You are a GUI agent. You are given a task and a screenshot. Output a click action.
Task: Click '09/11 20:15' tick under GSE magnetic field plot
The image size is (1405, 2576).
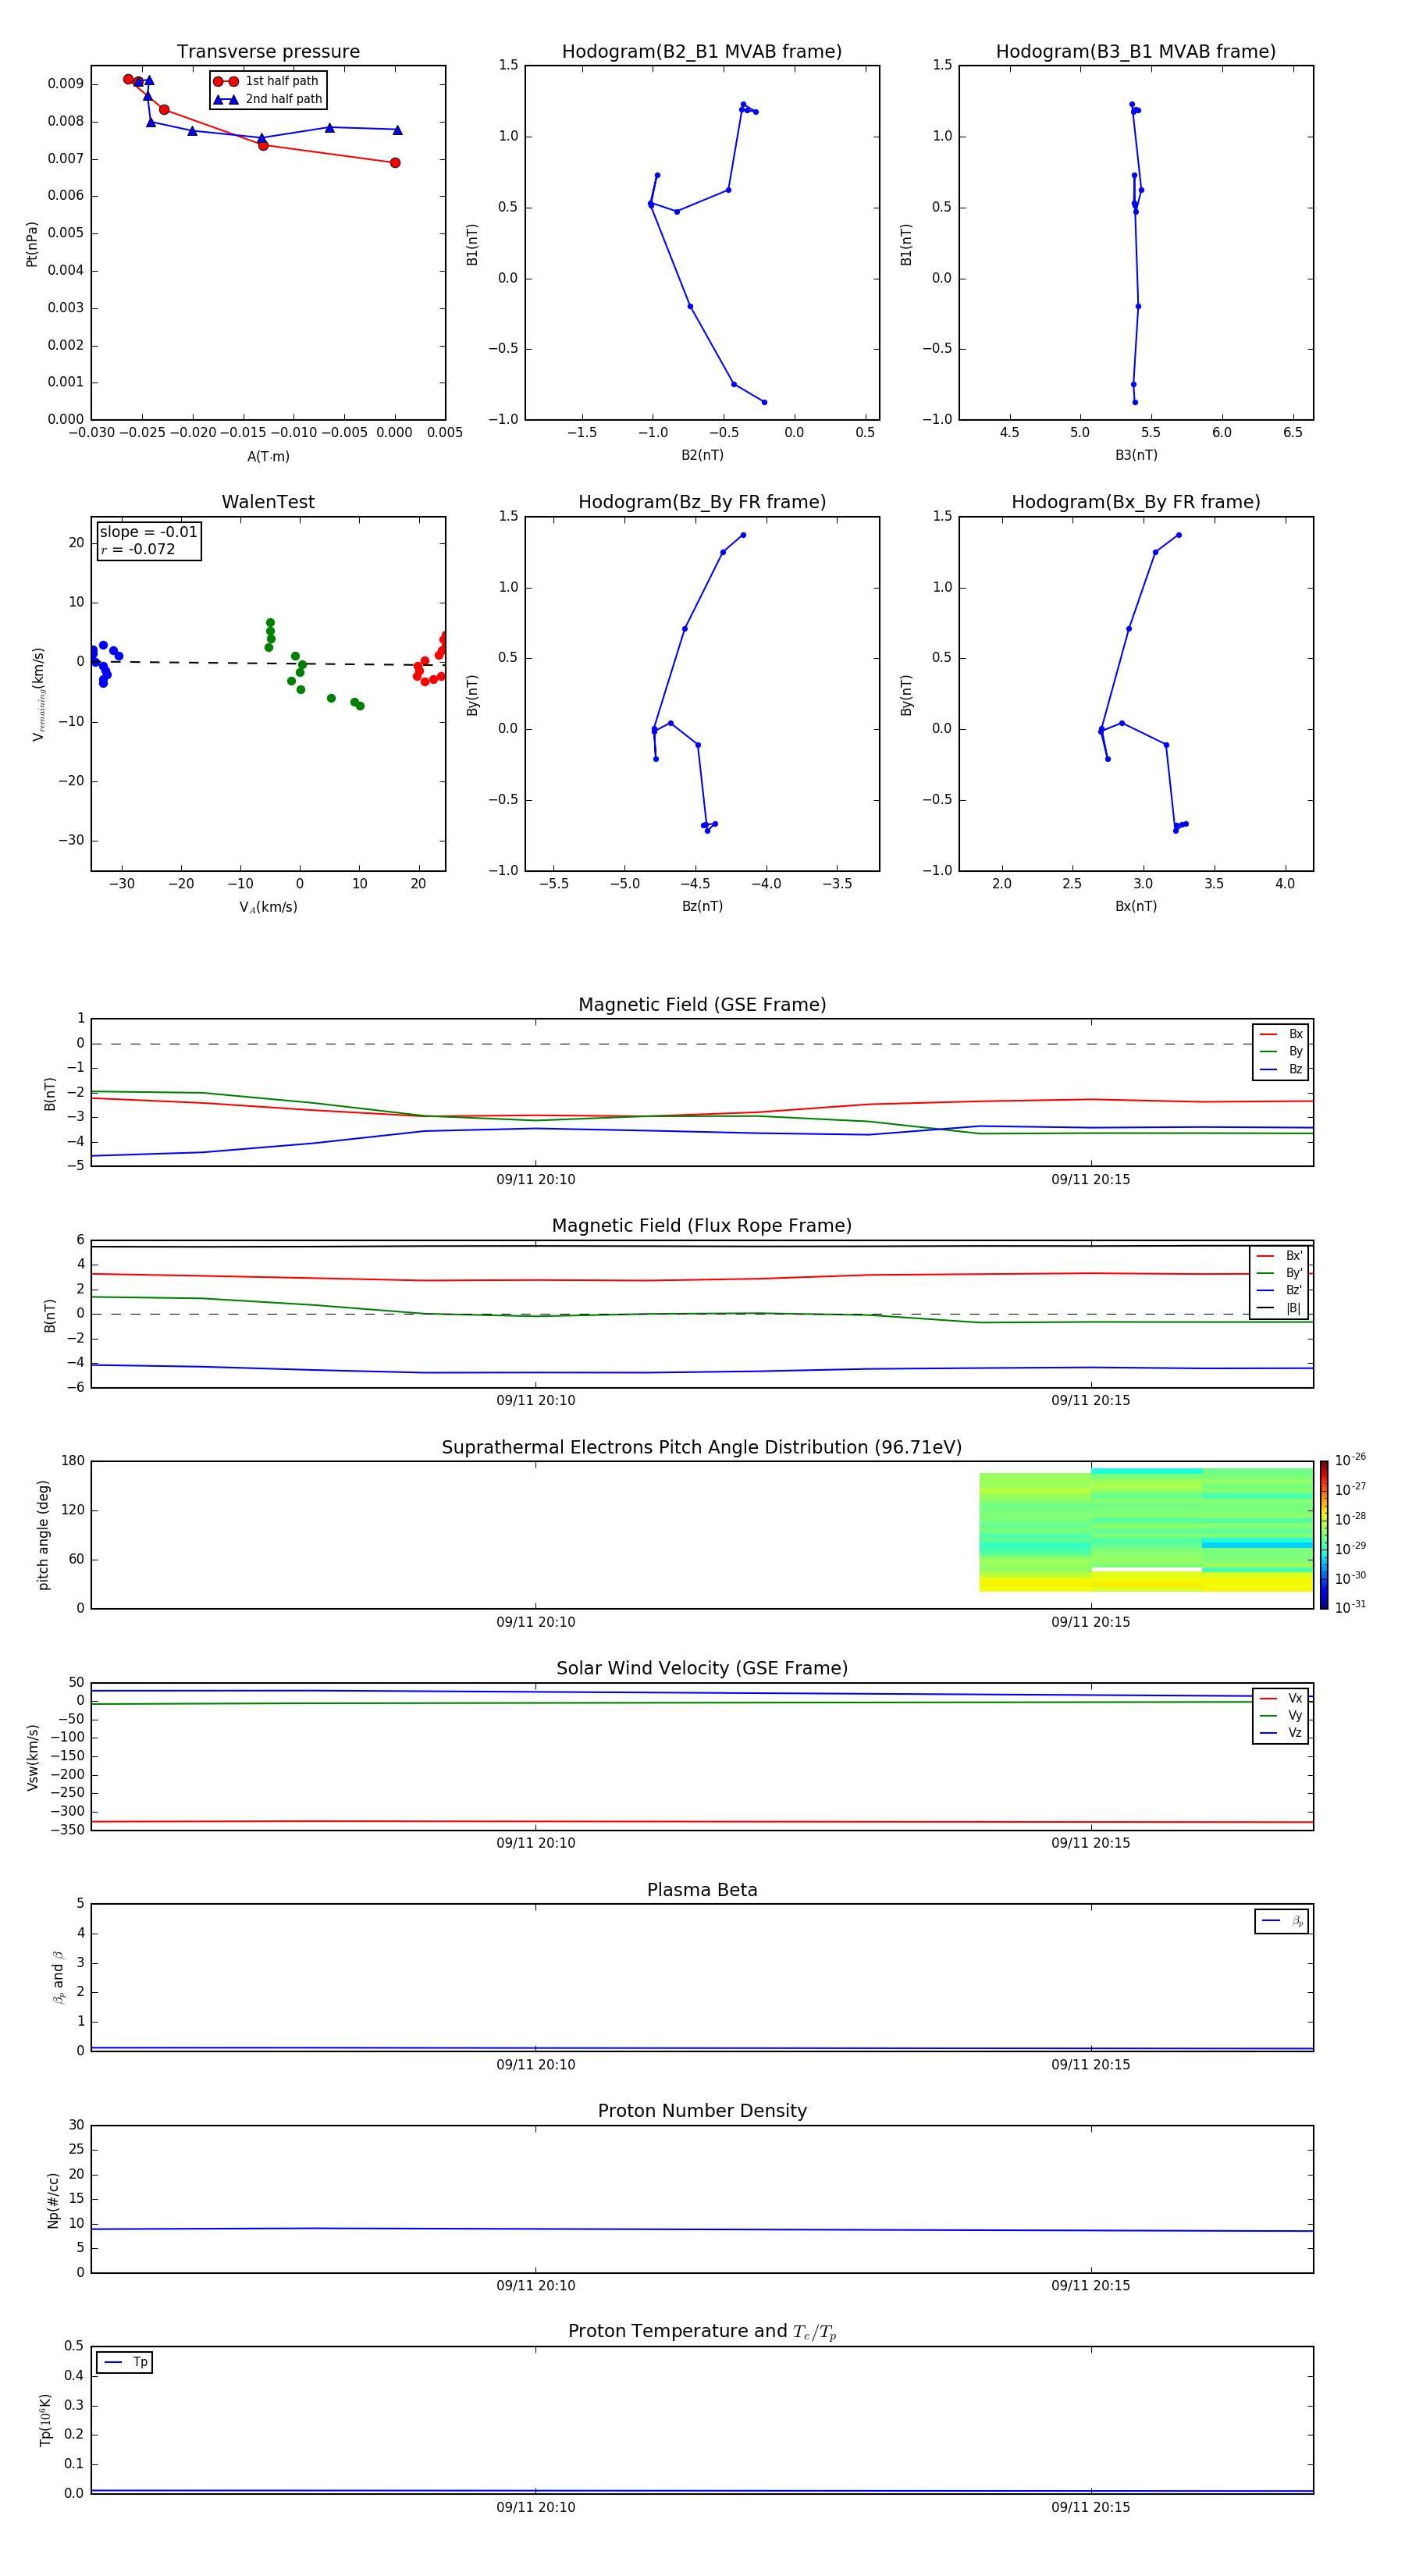point(1091,1180)
